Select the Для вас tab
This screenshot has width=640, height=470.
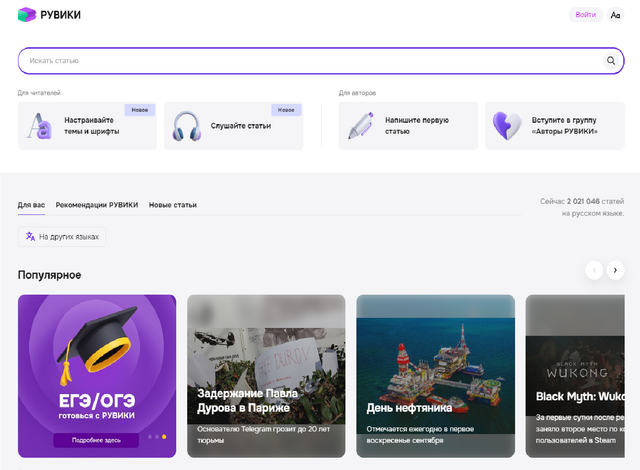click(x=31, y=205)
